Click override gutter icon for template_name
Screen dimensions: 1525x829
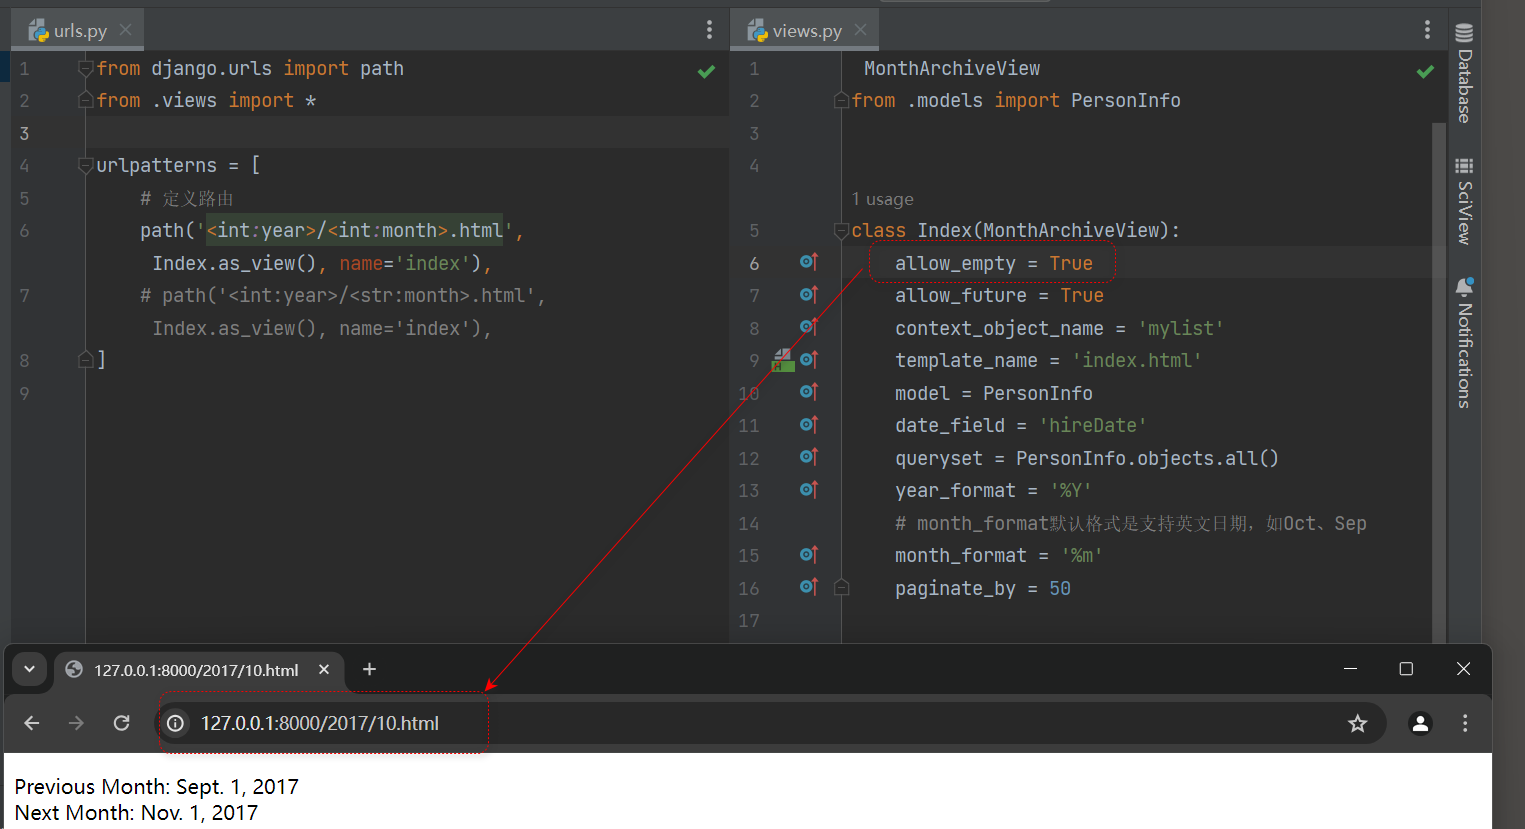[809, 360]
